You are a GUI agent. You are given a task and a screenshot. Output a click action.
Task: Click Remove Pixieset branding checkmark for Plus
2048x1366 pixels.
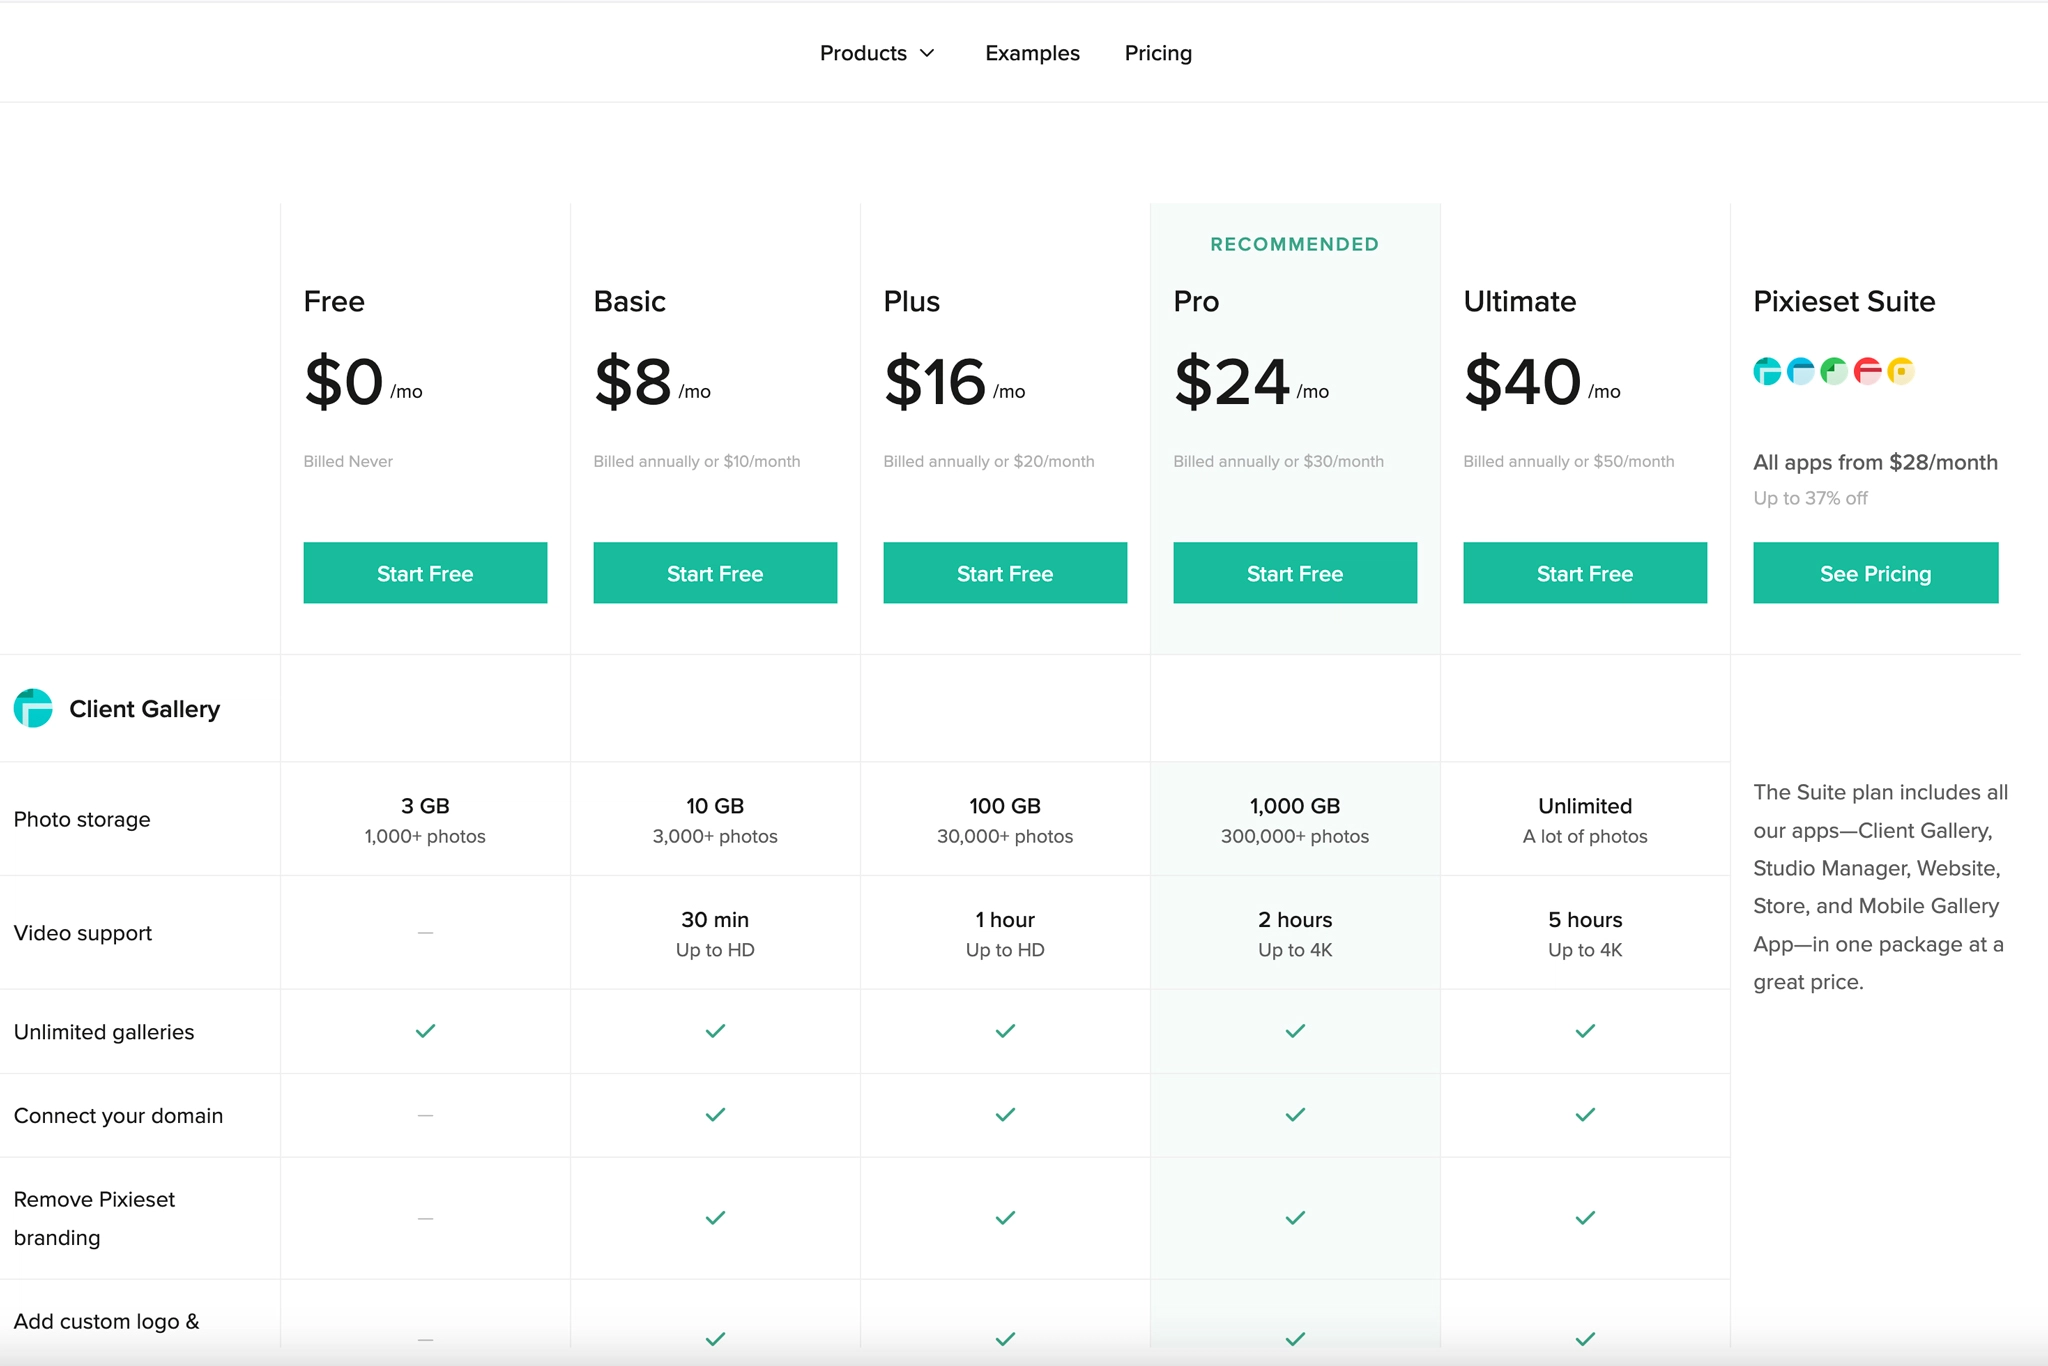pos(1005,1218)
